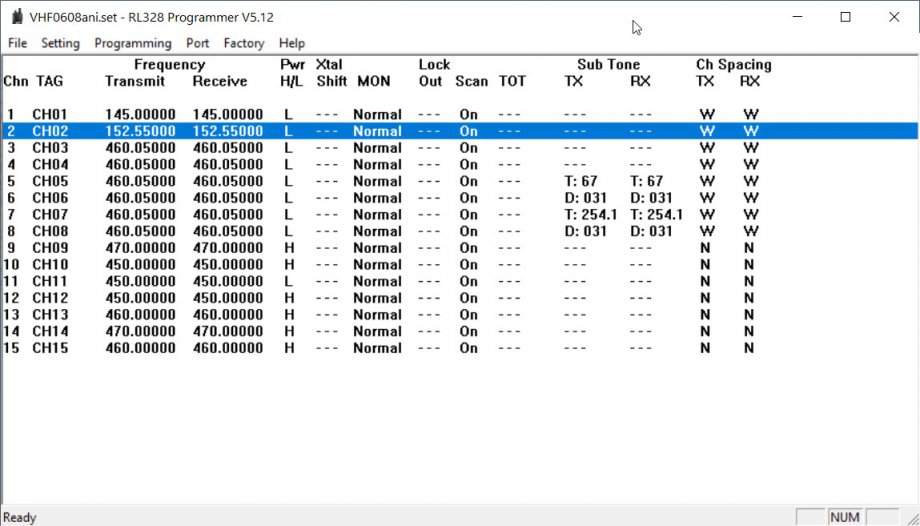Click TX channel spacing N for CH15
The image size is (920, 526).
pos(705,348)
